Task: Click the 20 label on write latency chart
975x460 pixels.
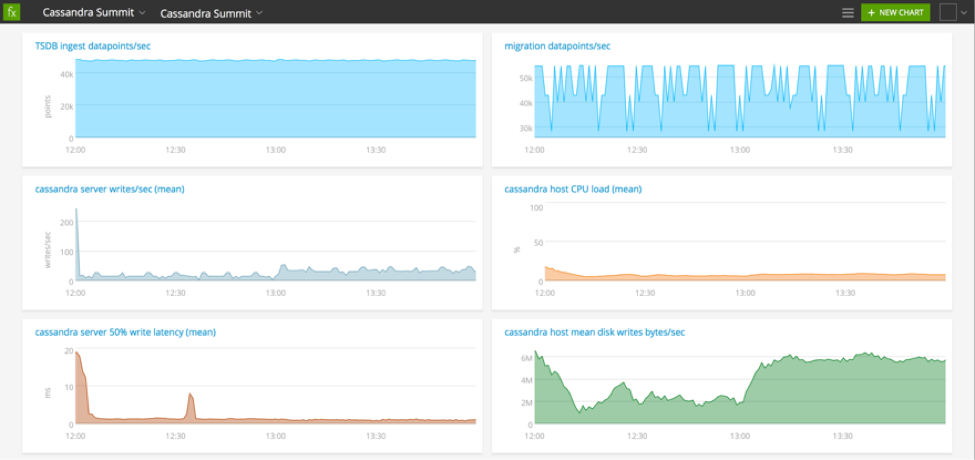Action: click(69, 351)
